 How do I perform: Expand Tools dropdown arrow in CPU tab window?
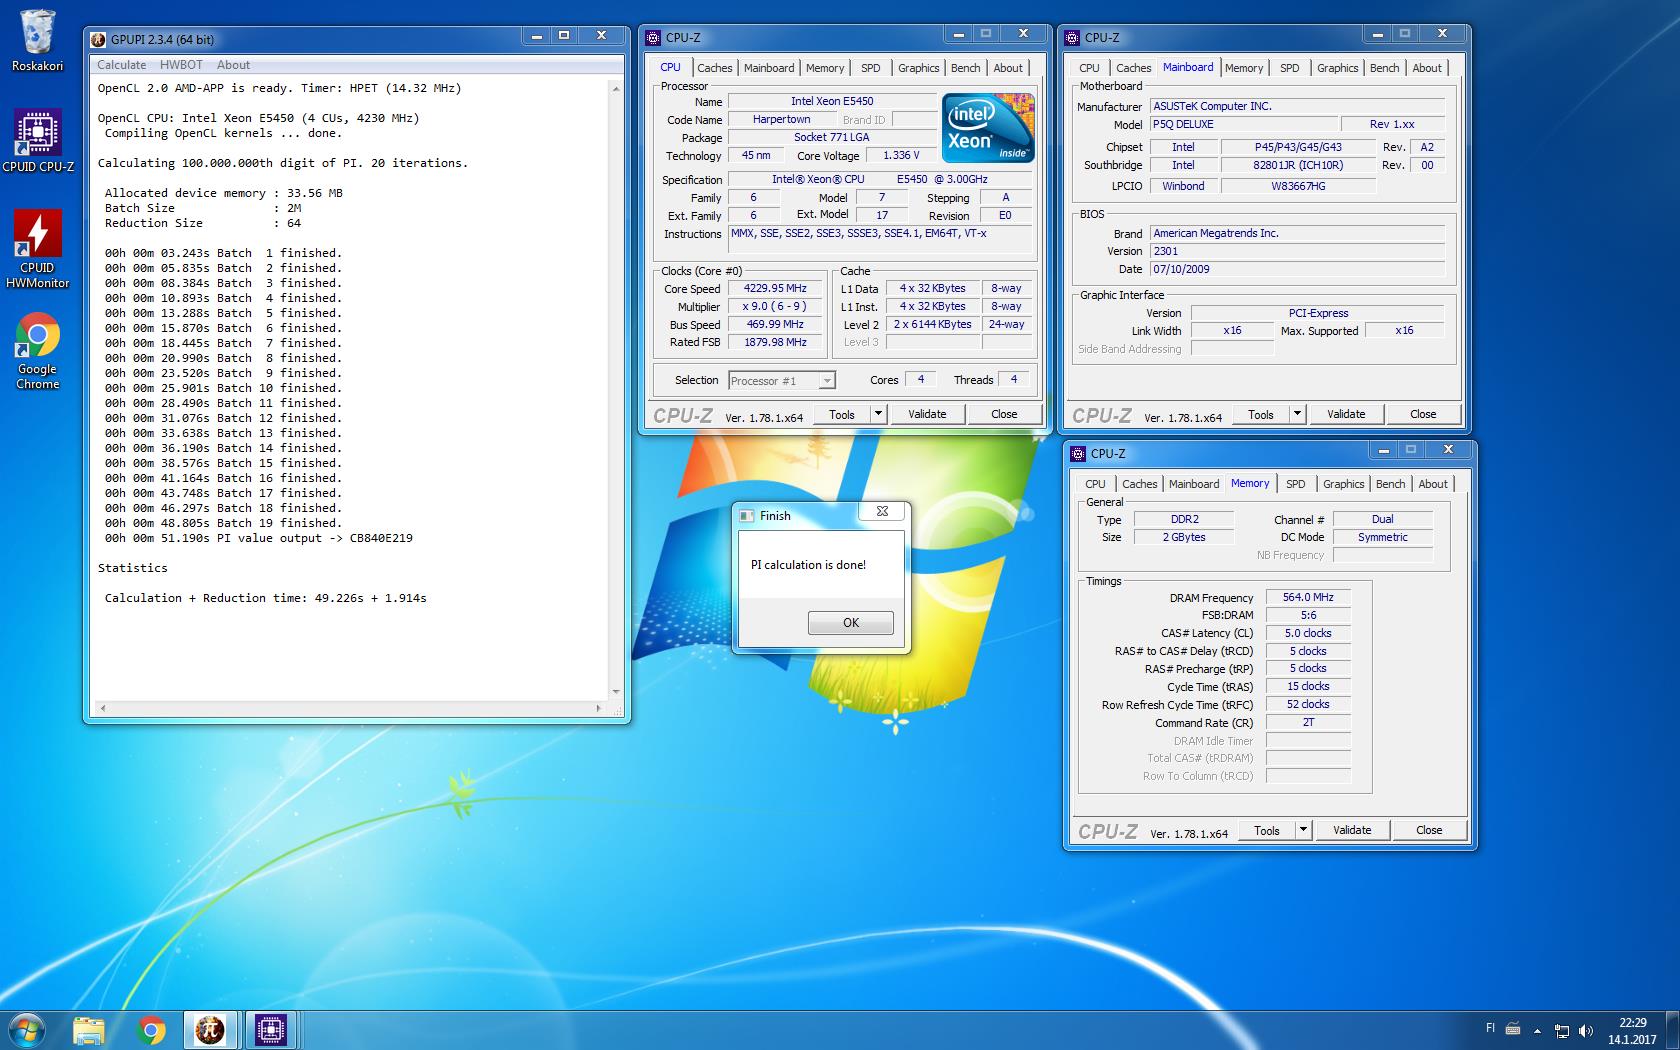(x=878, y=414)
